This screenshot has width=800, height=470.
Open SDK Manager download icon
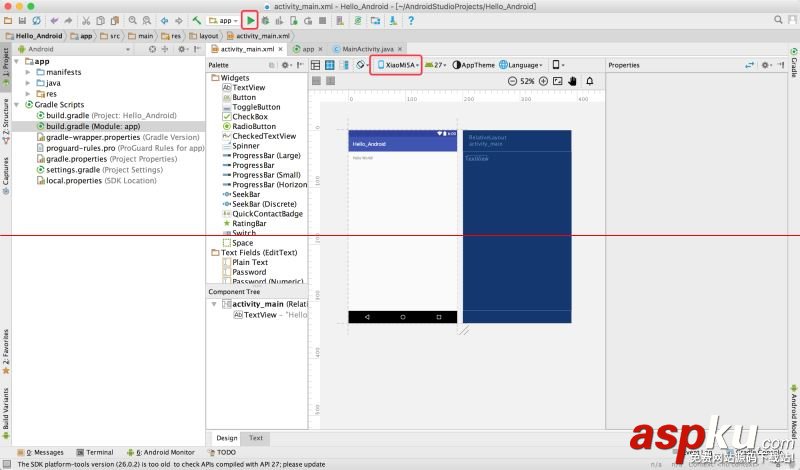point(393,20)
